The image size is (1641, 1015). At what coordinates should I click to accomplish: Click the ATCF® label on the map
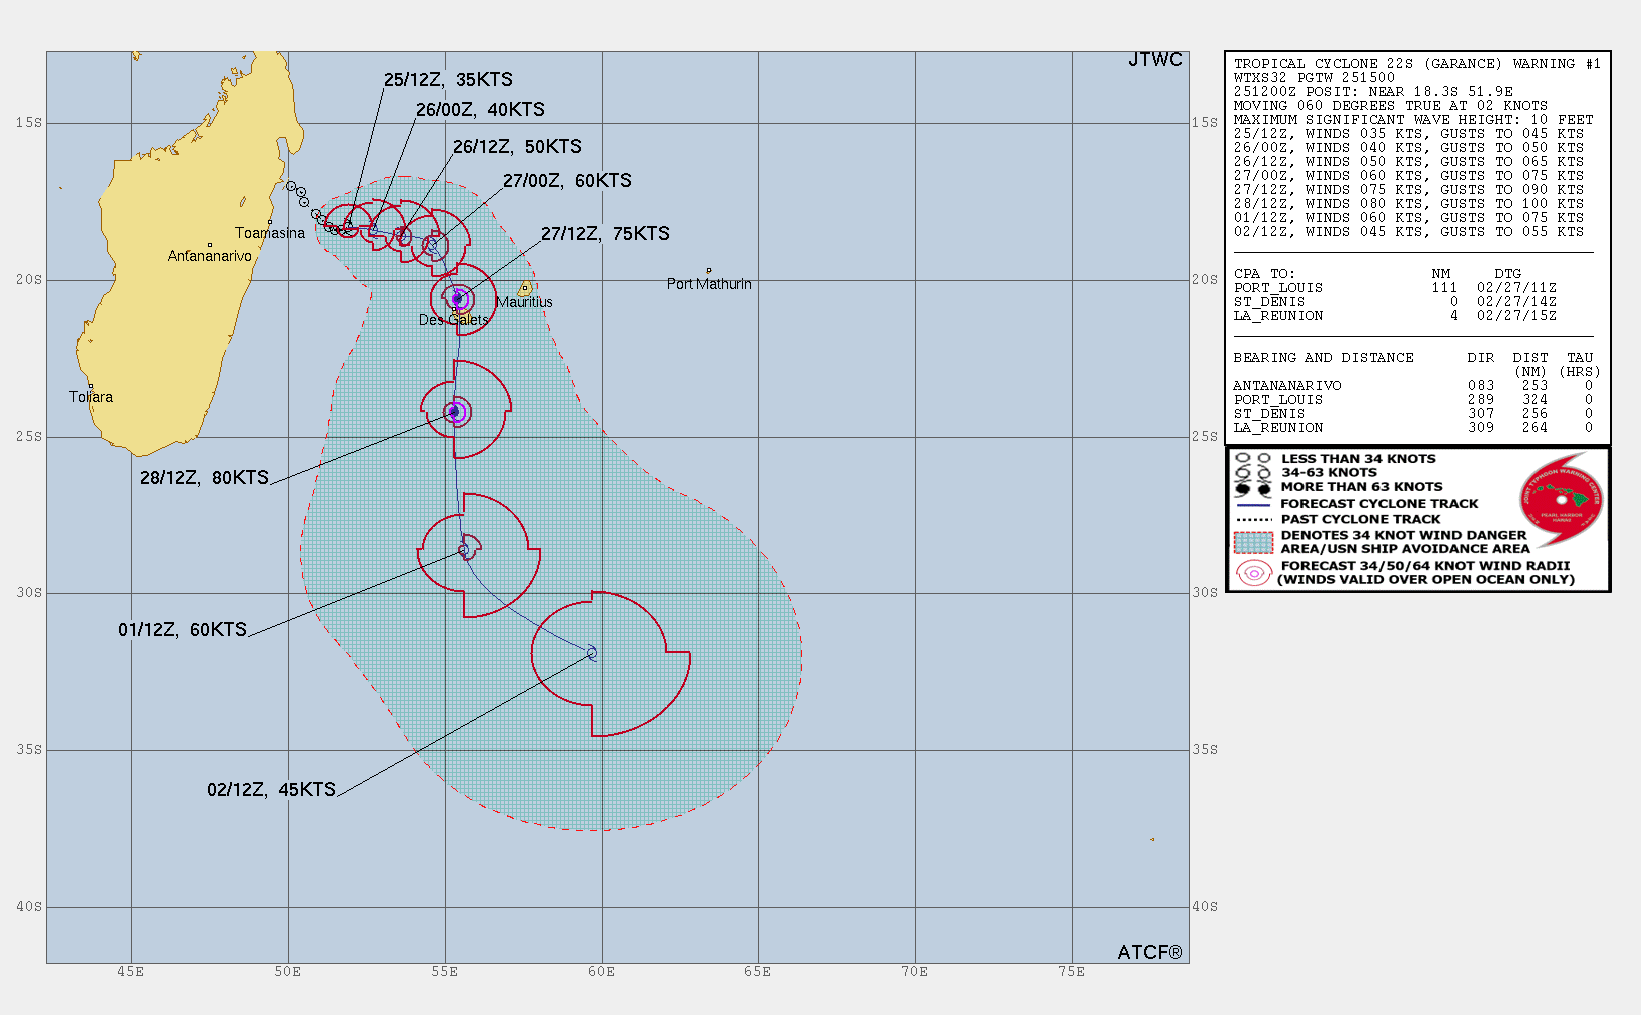tap(1149, 953)
